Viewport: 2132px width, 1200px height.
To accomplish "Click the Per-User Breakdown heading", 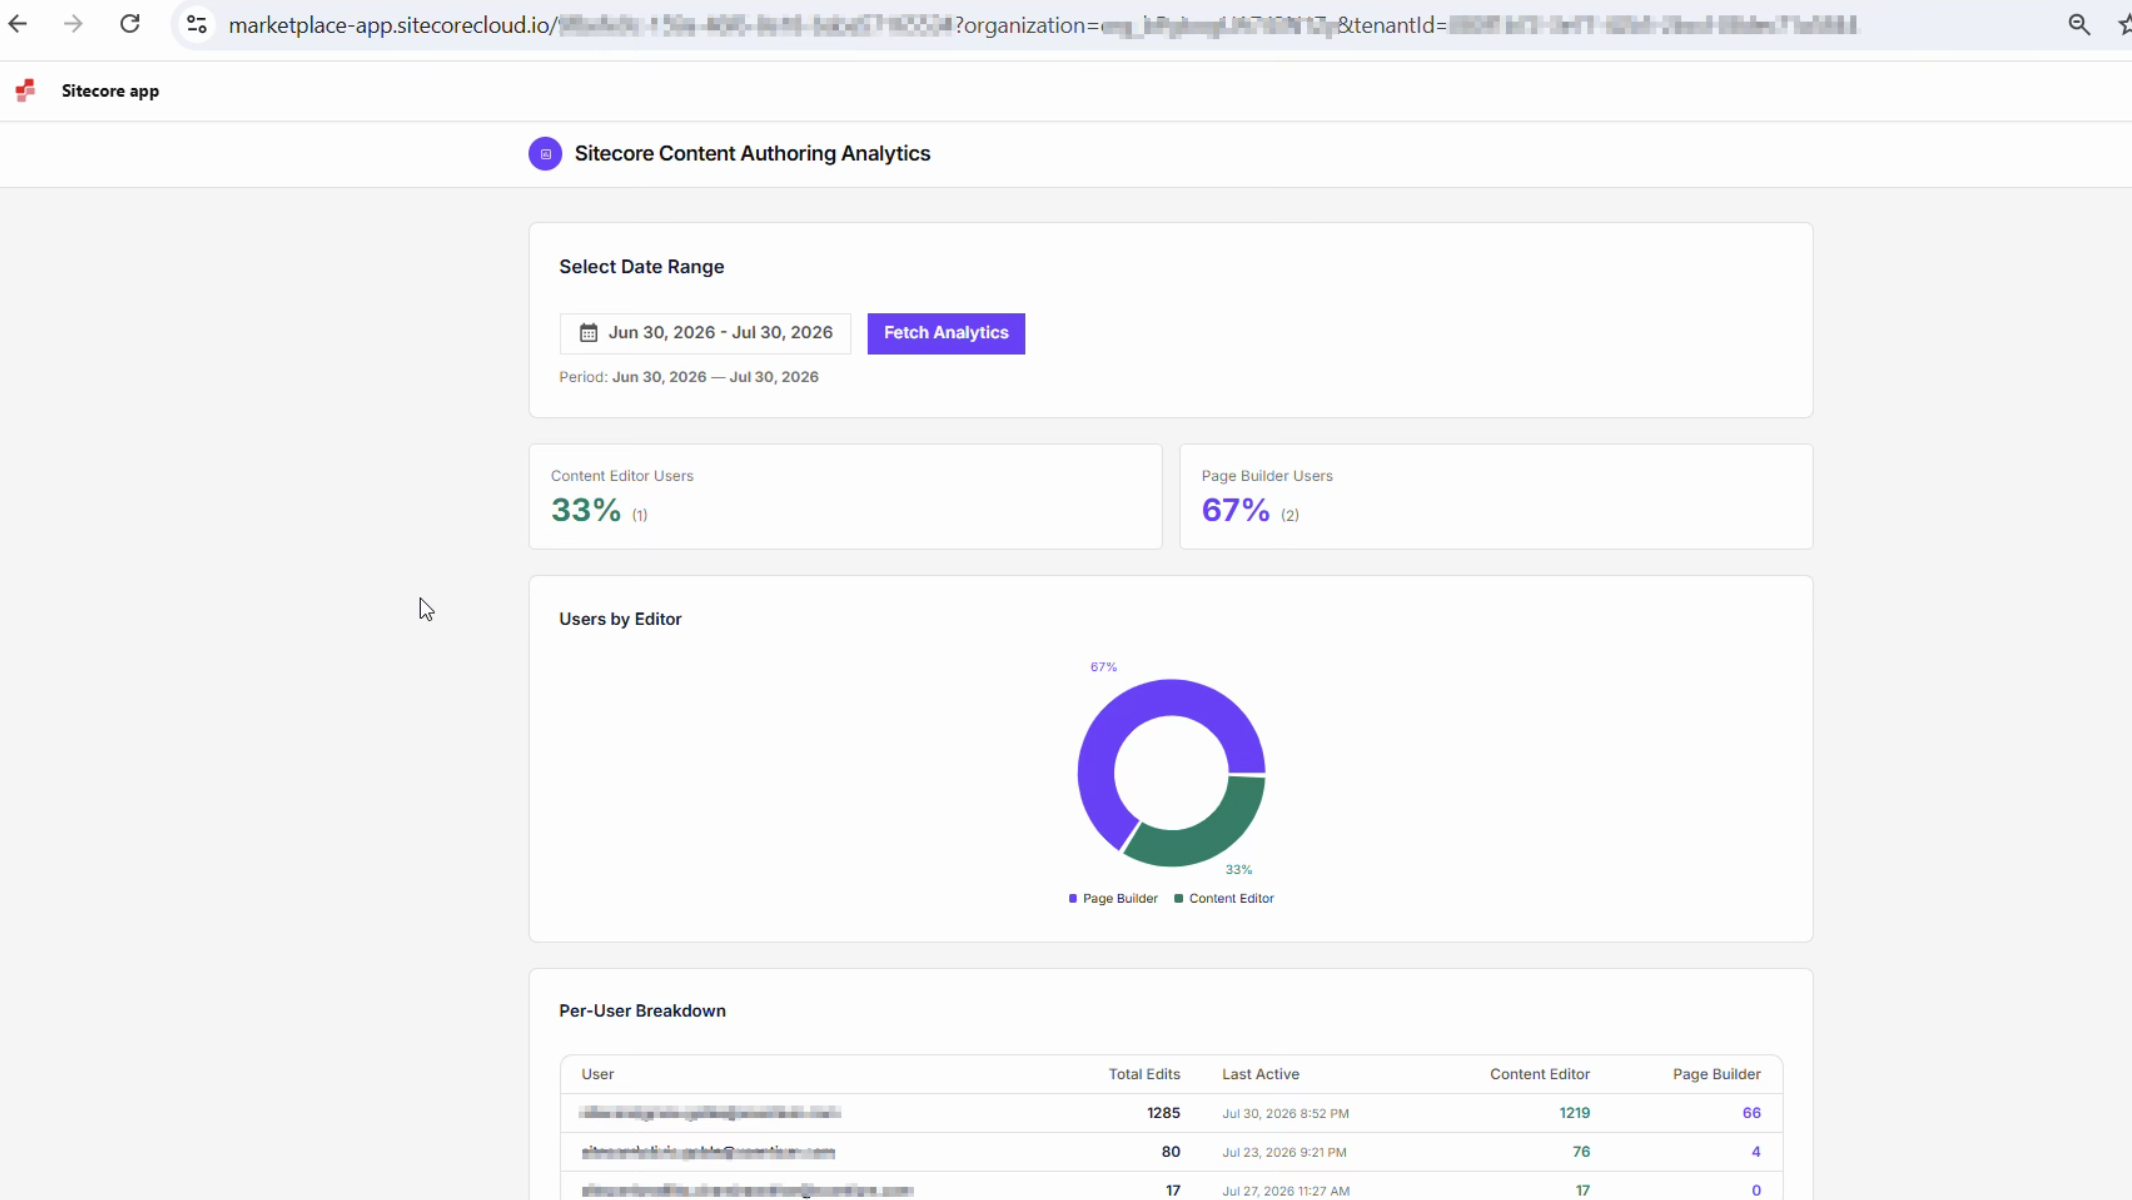I will pos(642,1011).
